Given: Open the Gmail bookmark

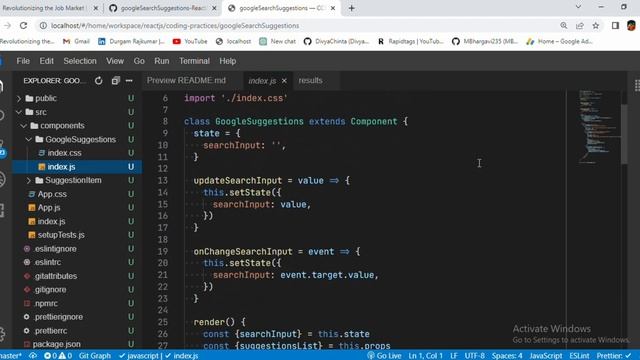Looking at the screenshot, I should tap(76, 41).
